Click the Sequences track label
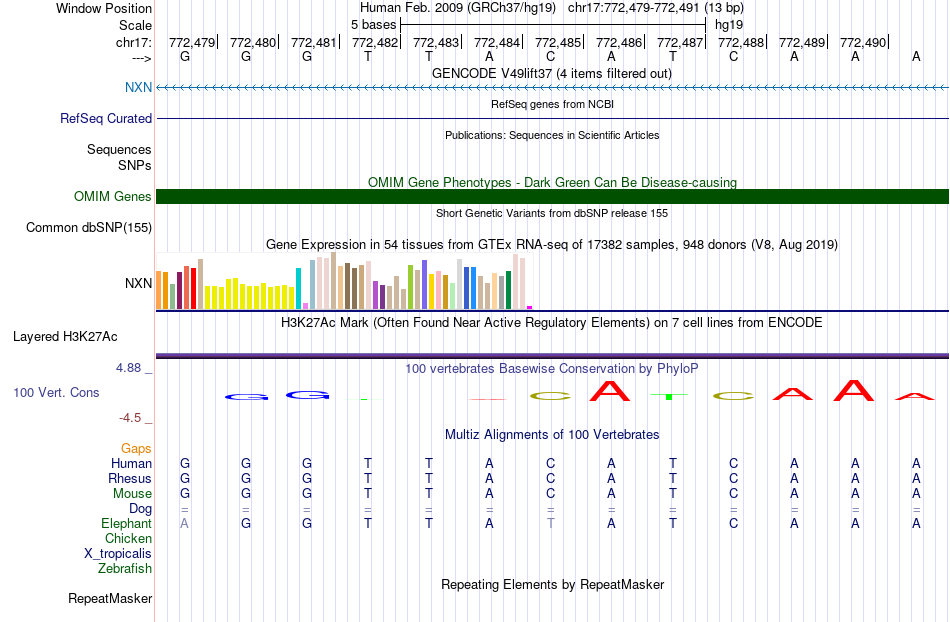This screenshot has height=622, width=950. pyautogui.click(x=119, y=149)
